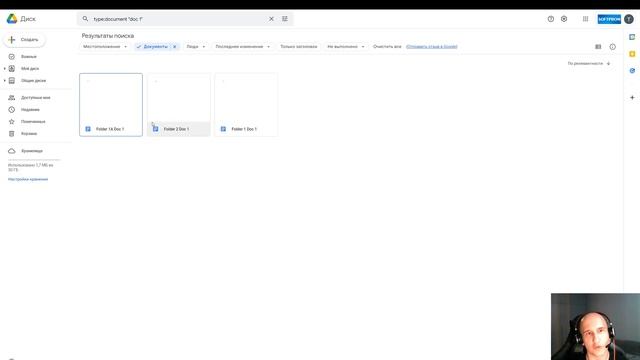Open the Help question mark icon
The image size is (640, 360).
pyautogui.click(x=551, y=19)
